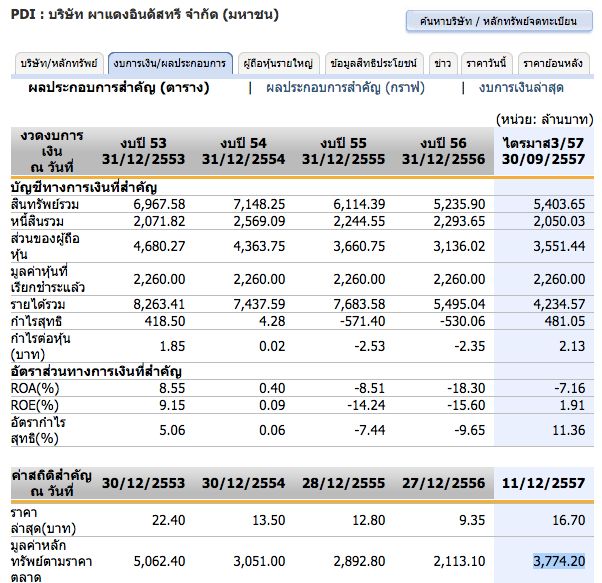Click the งบปี 56 column header

(x=443, y=151)
